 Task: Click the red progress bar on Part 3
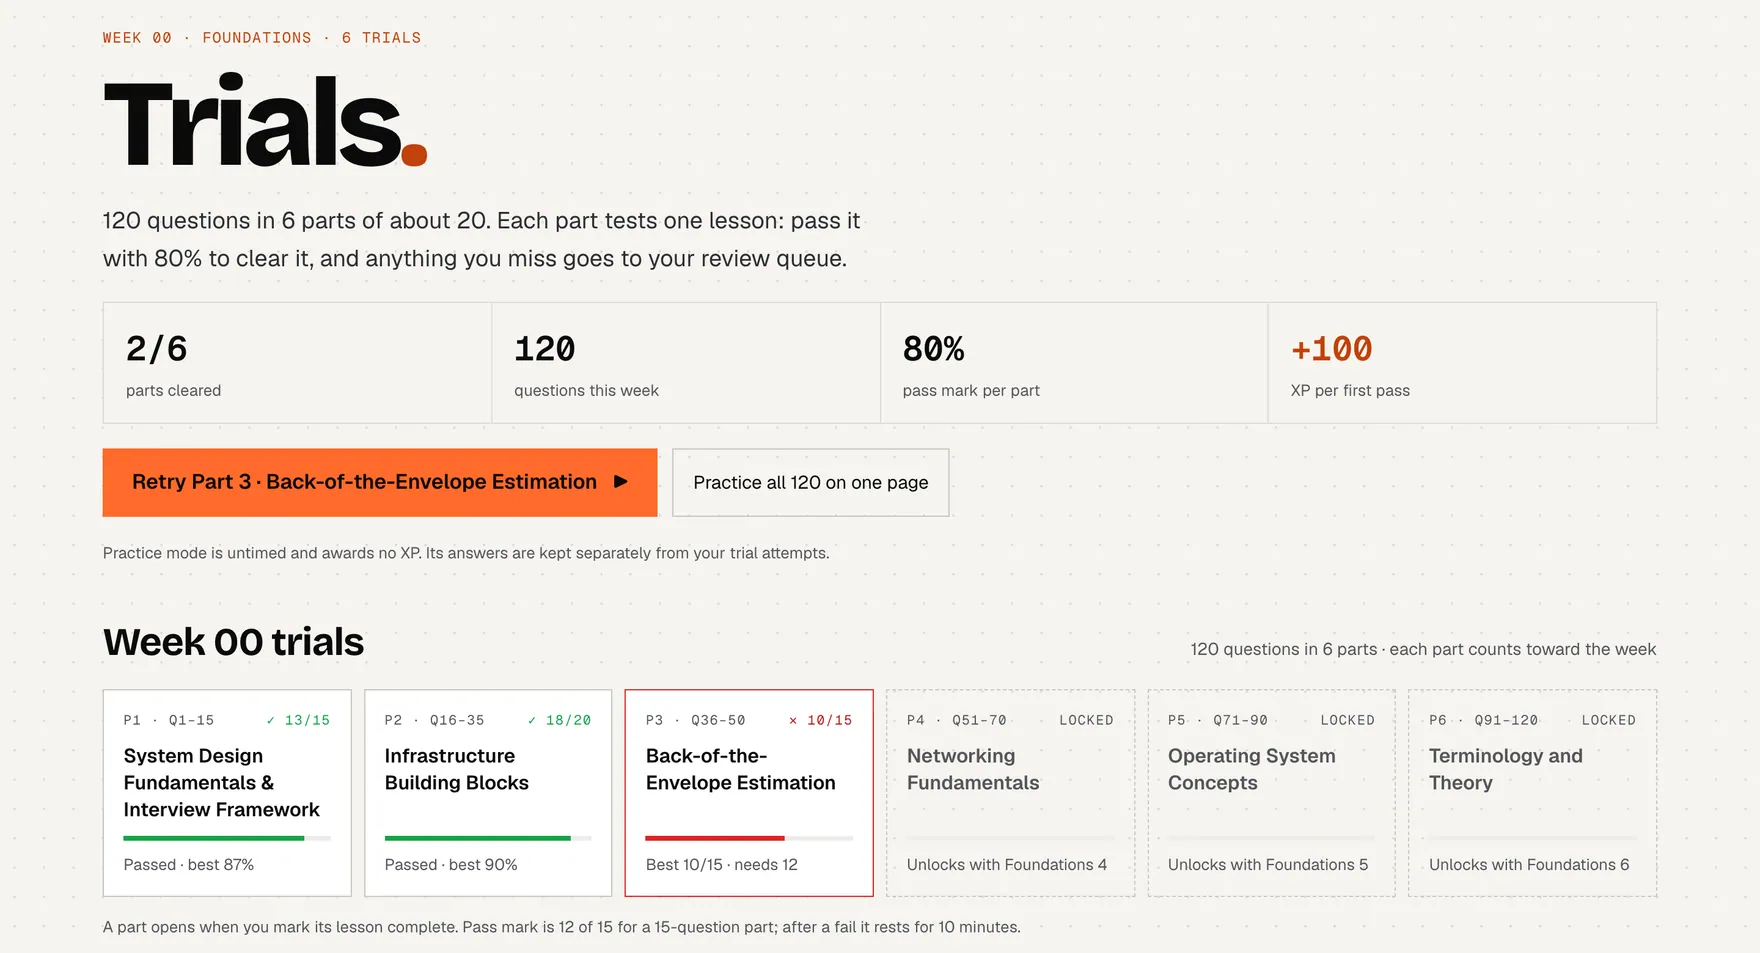click(715, 838)
